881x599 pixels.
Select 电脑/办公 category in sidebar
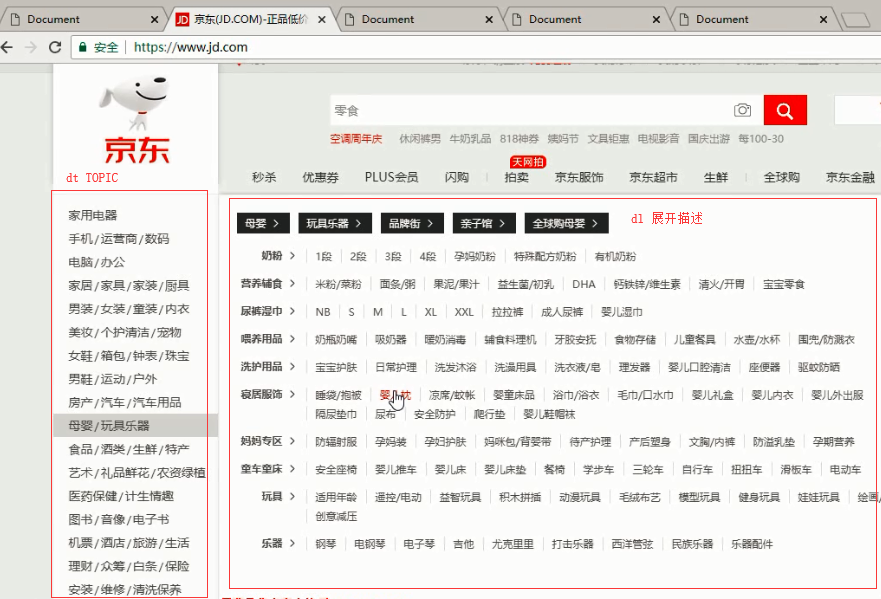pyautogui.click(x=97, y=262)
